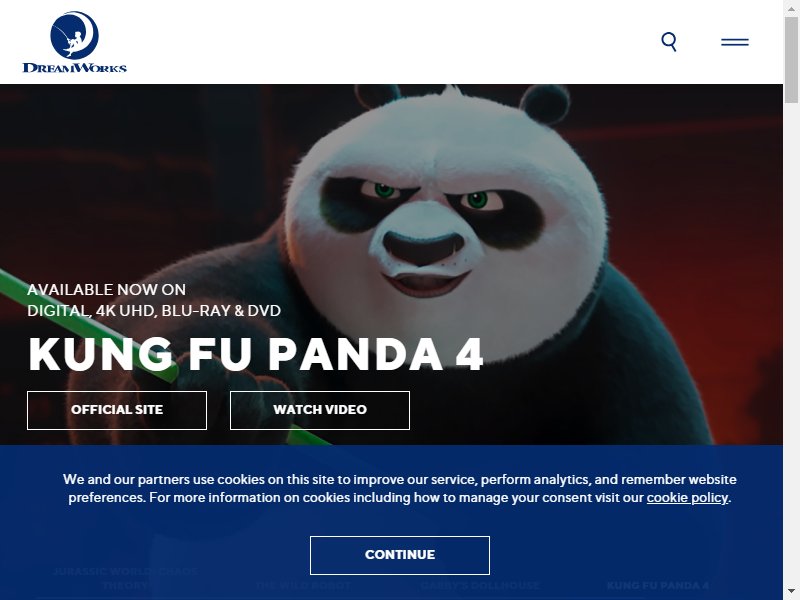Image resolution: width=800 pixels, height=600 pixels.
Task: Open the hamburger navigation menu
Action: pos(735,42)
